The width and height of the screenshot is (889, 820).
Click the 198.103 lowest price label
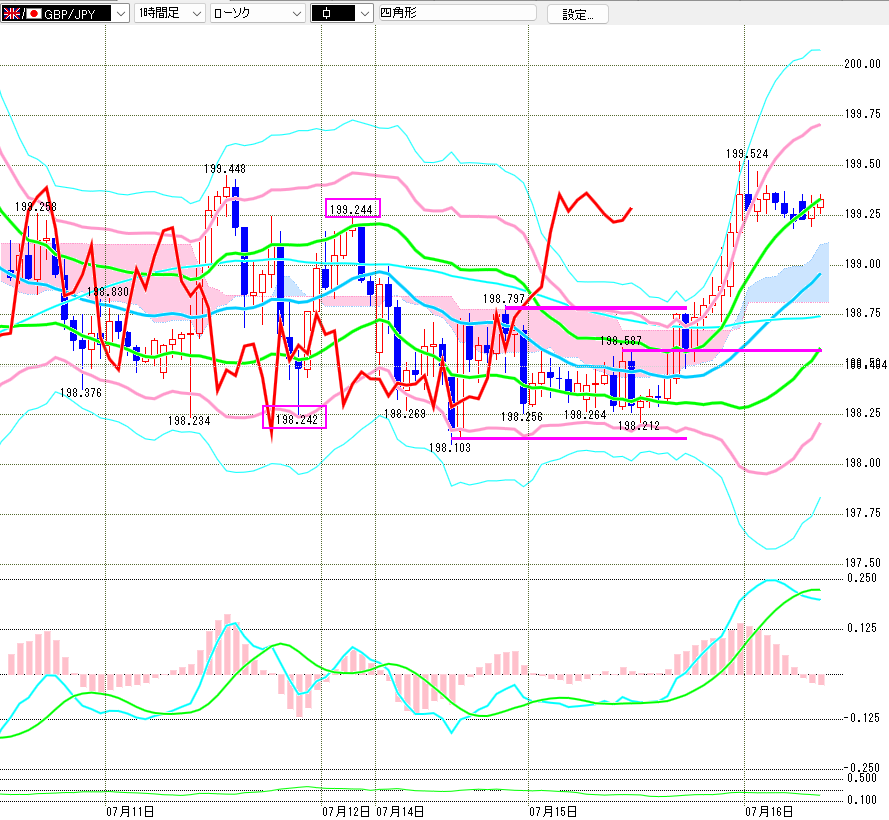450,447
